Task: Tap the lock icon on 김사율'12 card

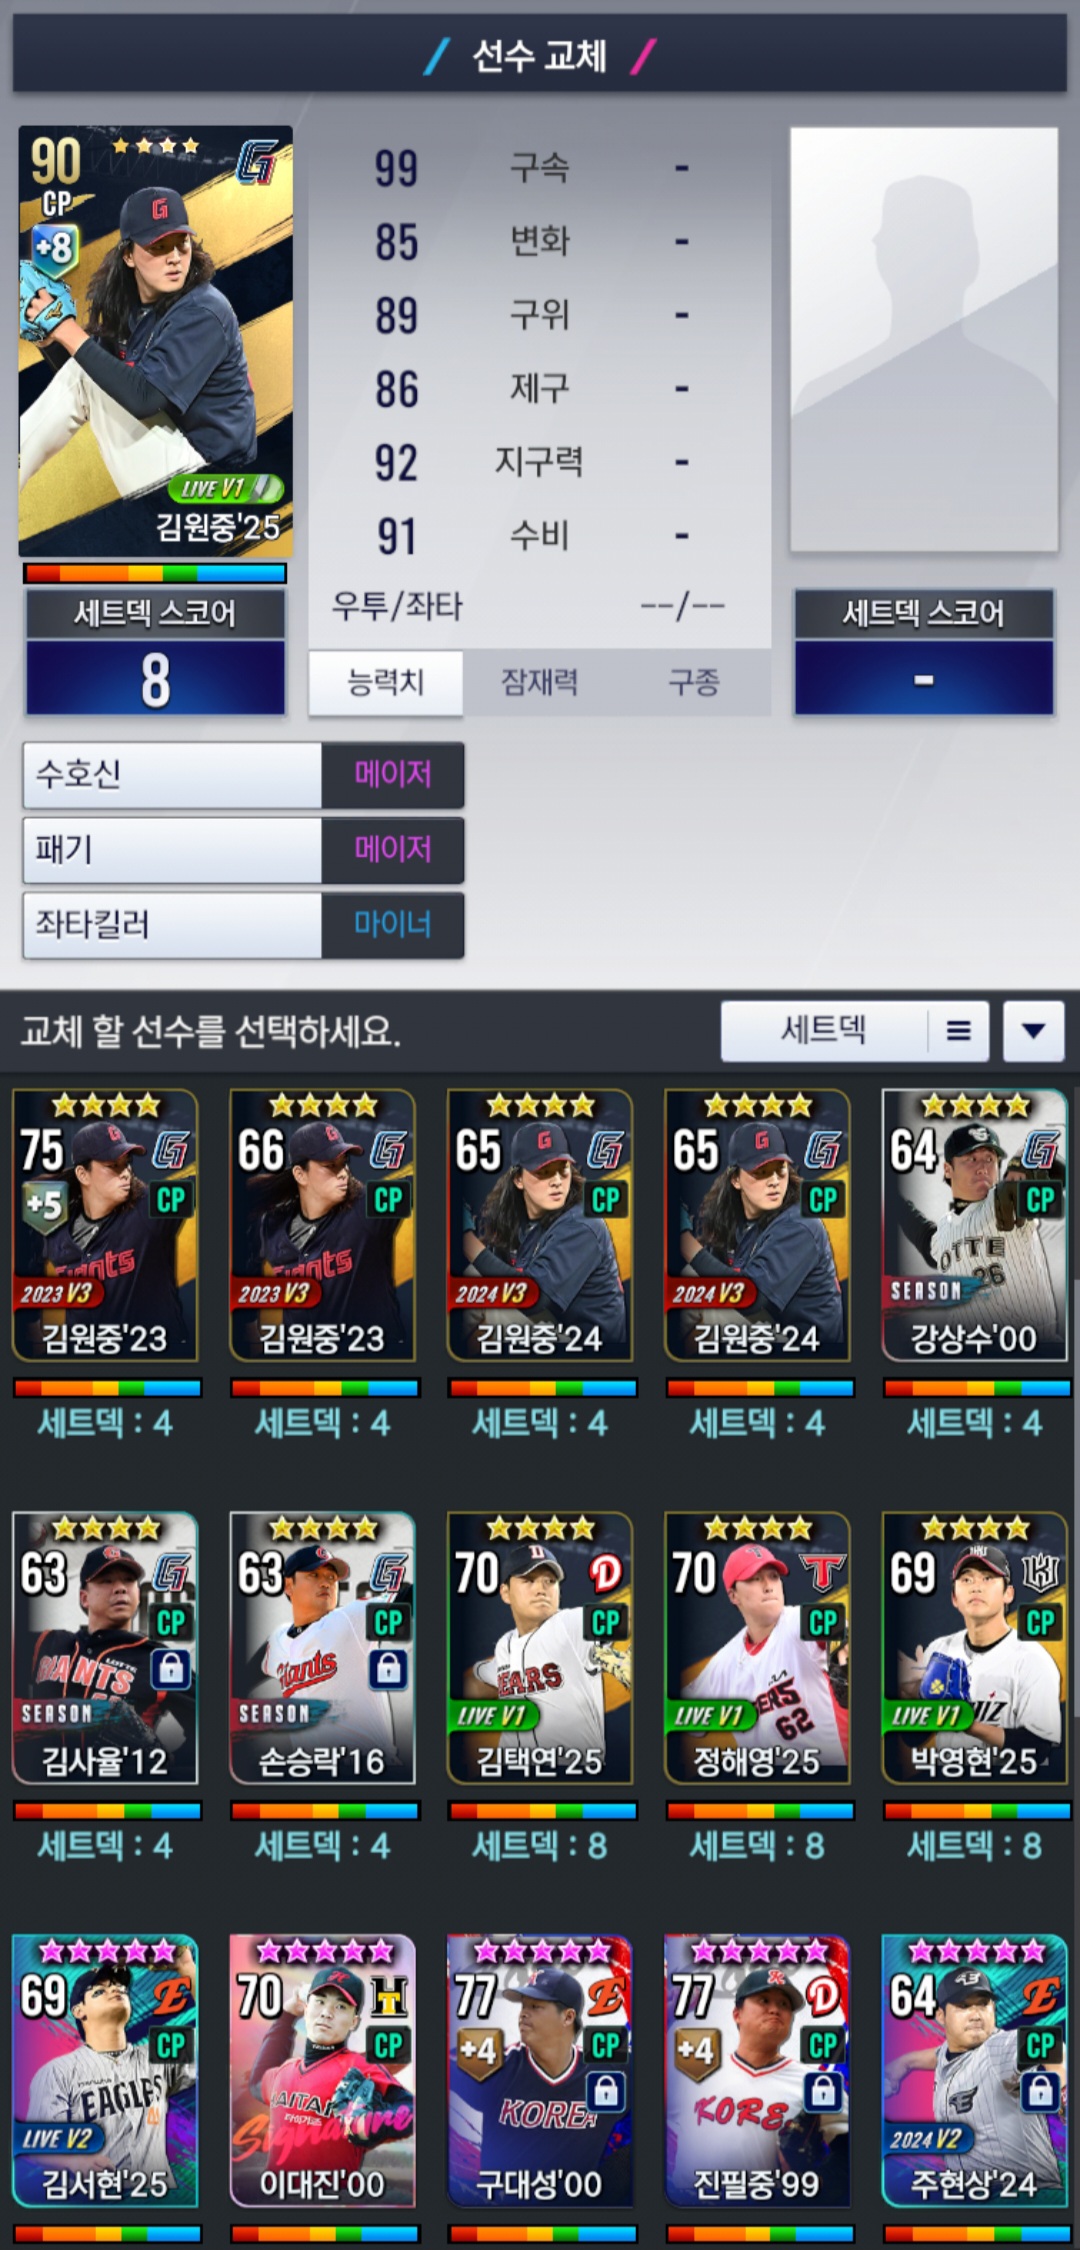Action: (x=171, y=1669)
